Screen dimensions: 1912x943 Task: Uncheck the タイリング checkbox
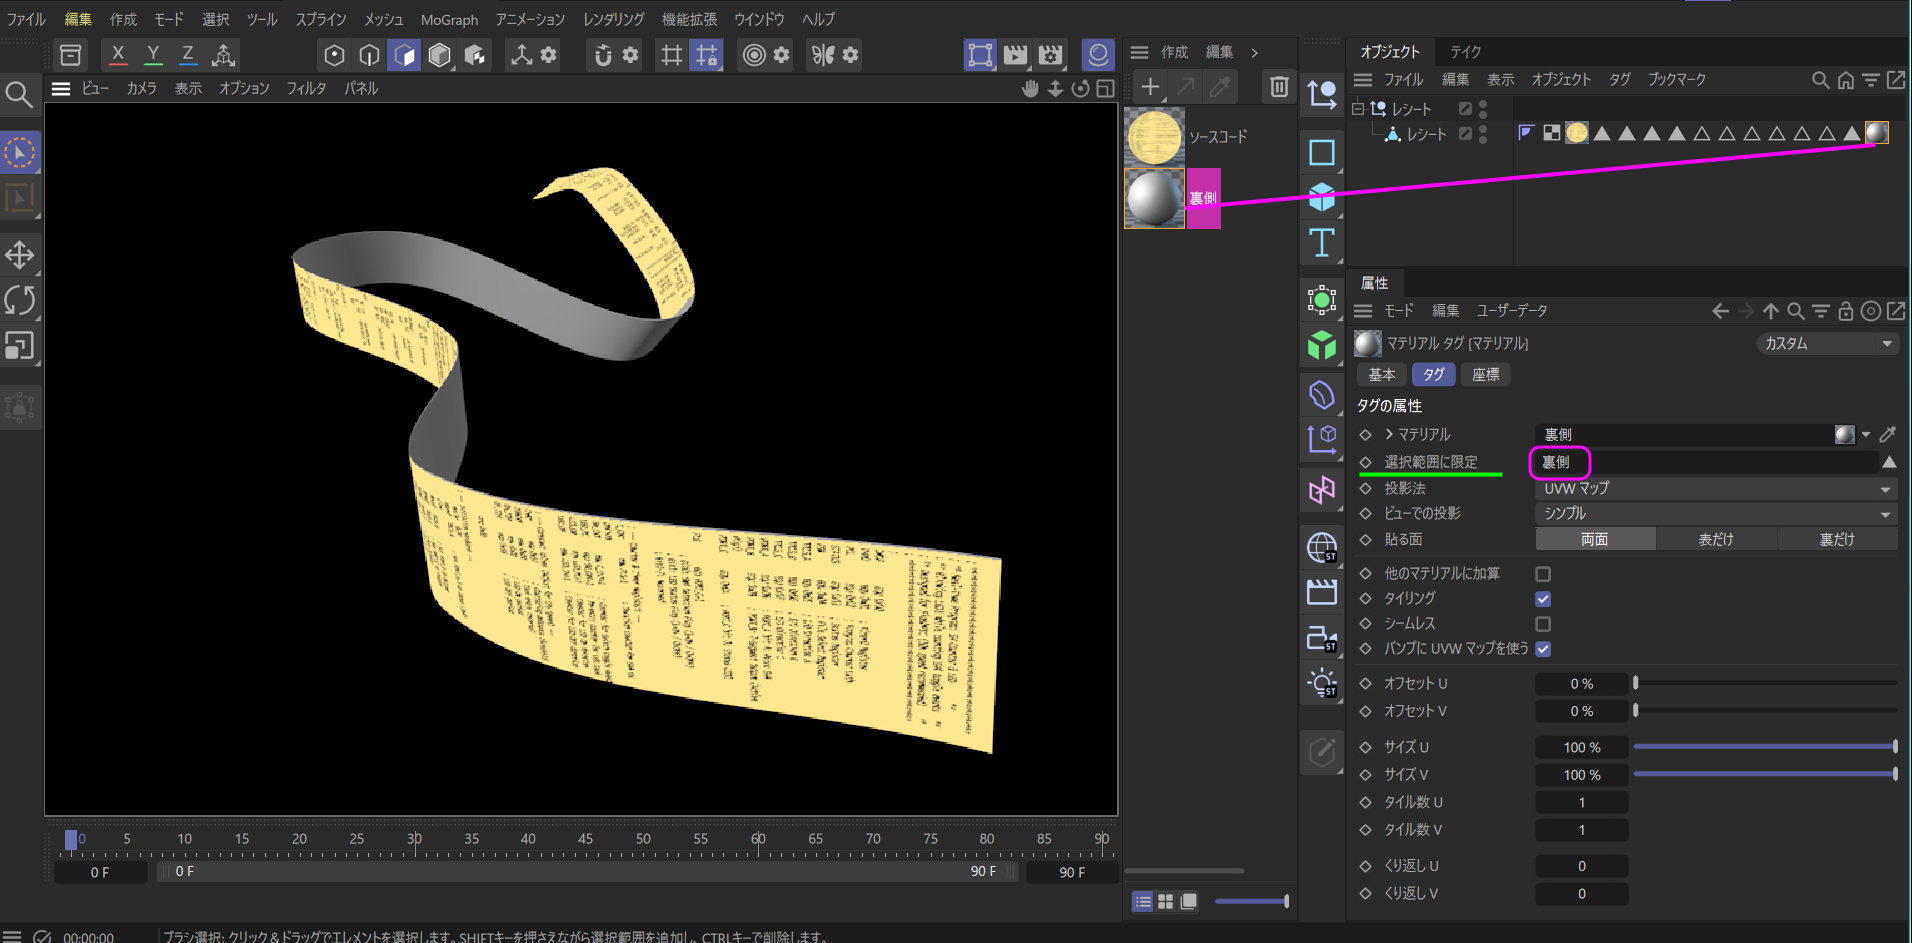[x=1543, y=599]
